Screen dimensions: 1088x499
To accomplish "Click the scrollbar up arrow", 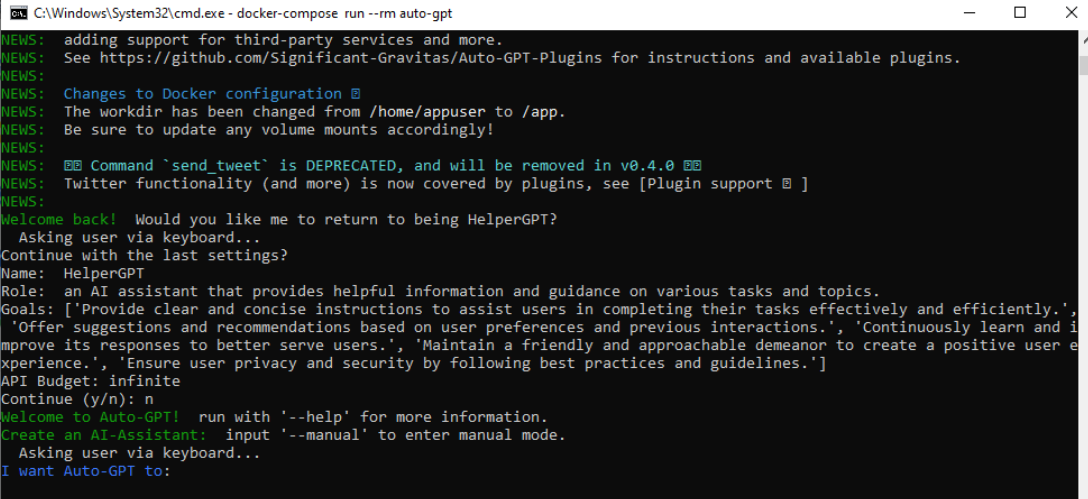I will pos(1082,42).
